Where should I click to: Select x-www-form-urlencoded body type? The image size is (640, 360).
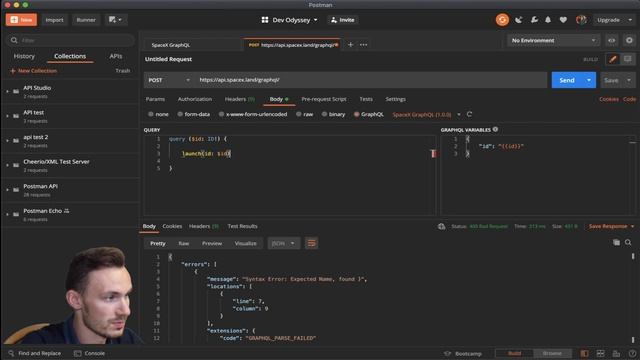253,114
